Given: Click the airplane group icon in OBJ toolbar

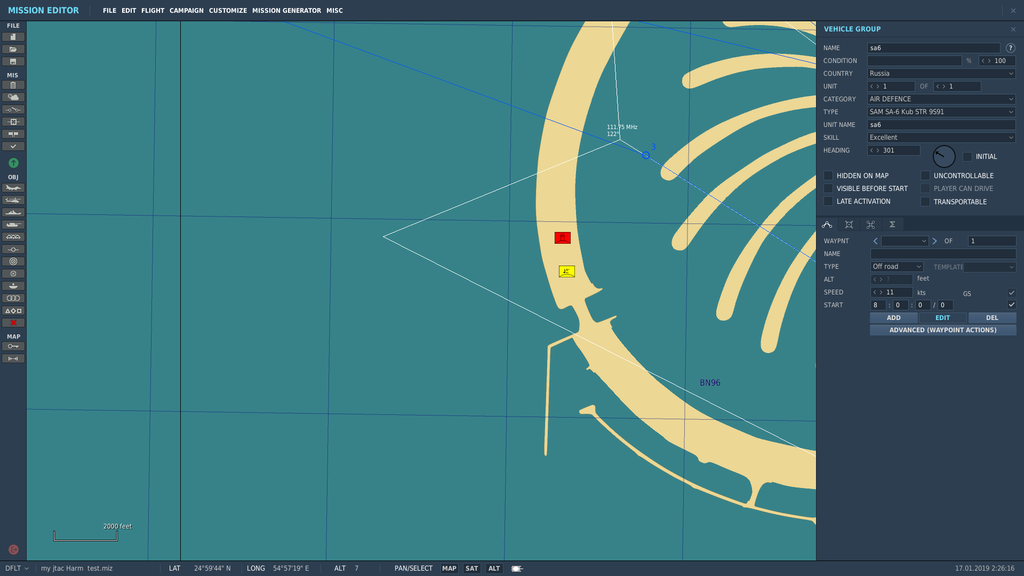Looking at the screenshot, I should pyautogui.click(x=14, y=188).
